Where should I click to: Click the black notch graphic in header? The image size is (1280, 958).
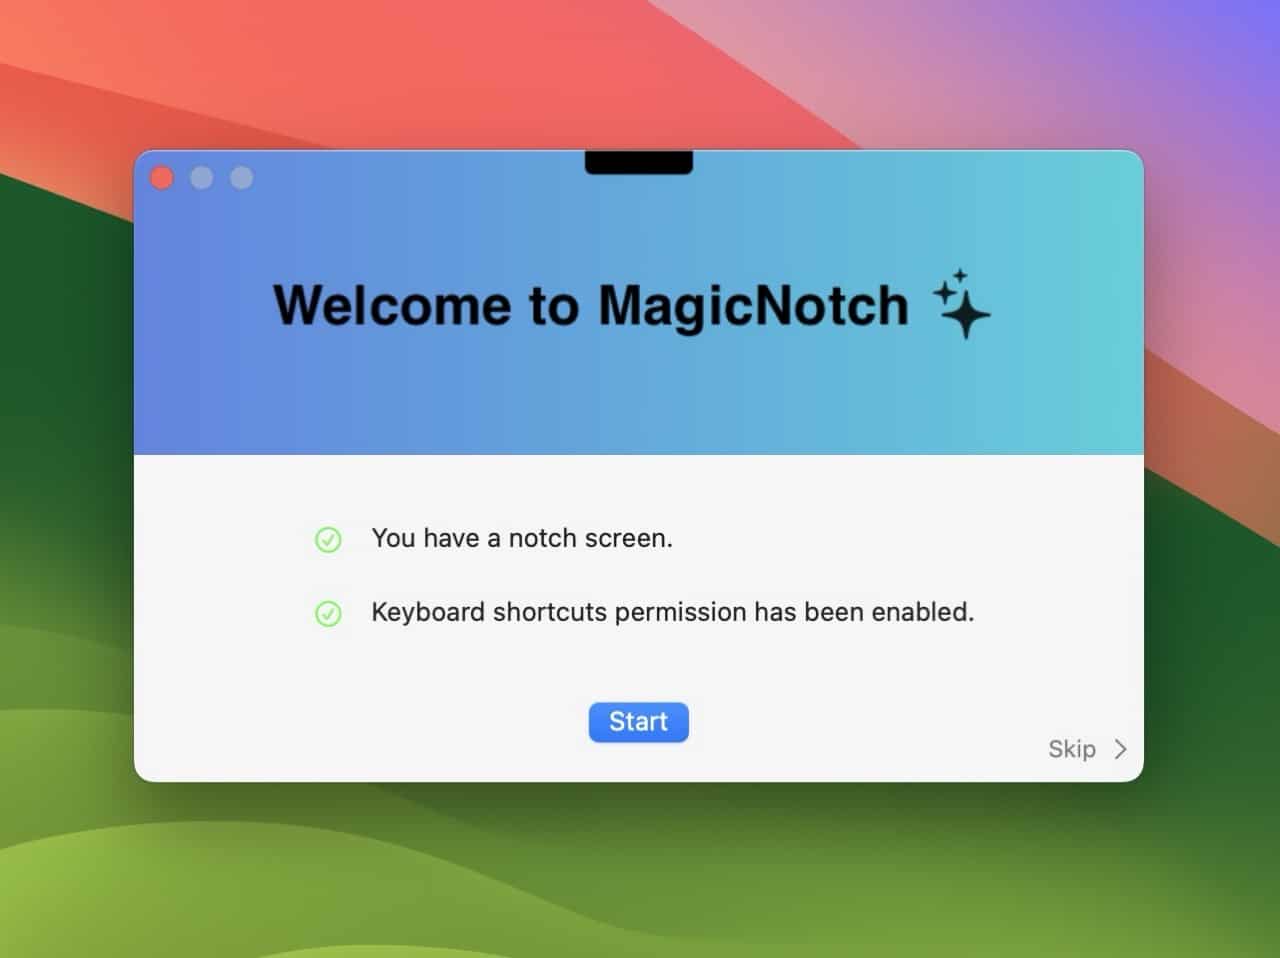(x=639, y=162)
